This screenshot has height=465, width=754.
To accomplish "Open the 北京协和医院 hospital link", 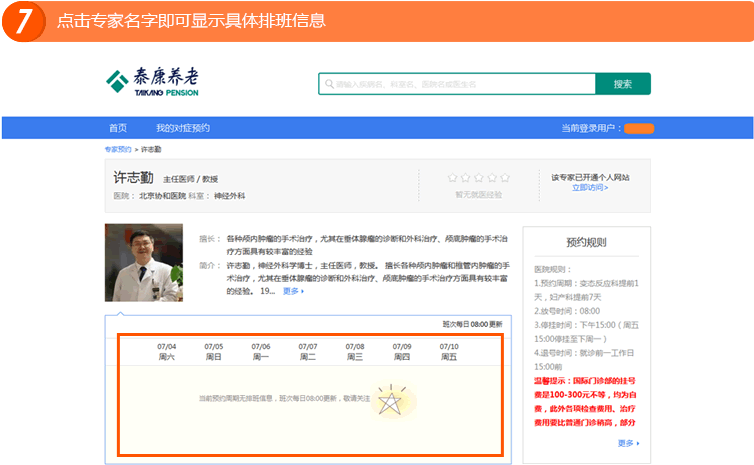I will 163,196.
